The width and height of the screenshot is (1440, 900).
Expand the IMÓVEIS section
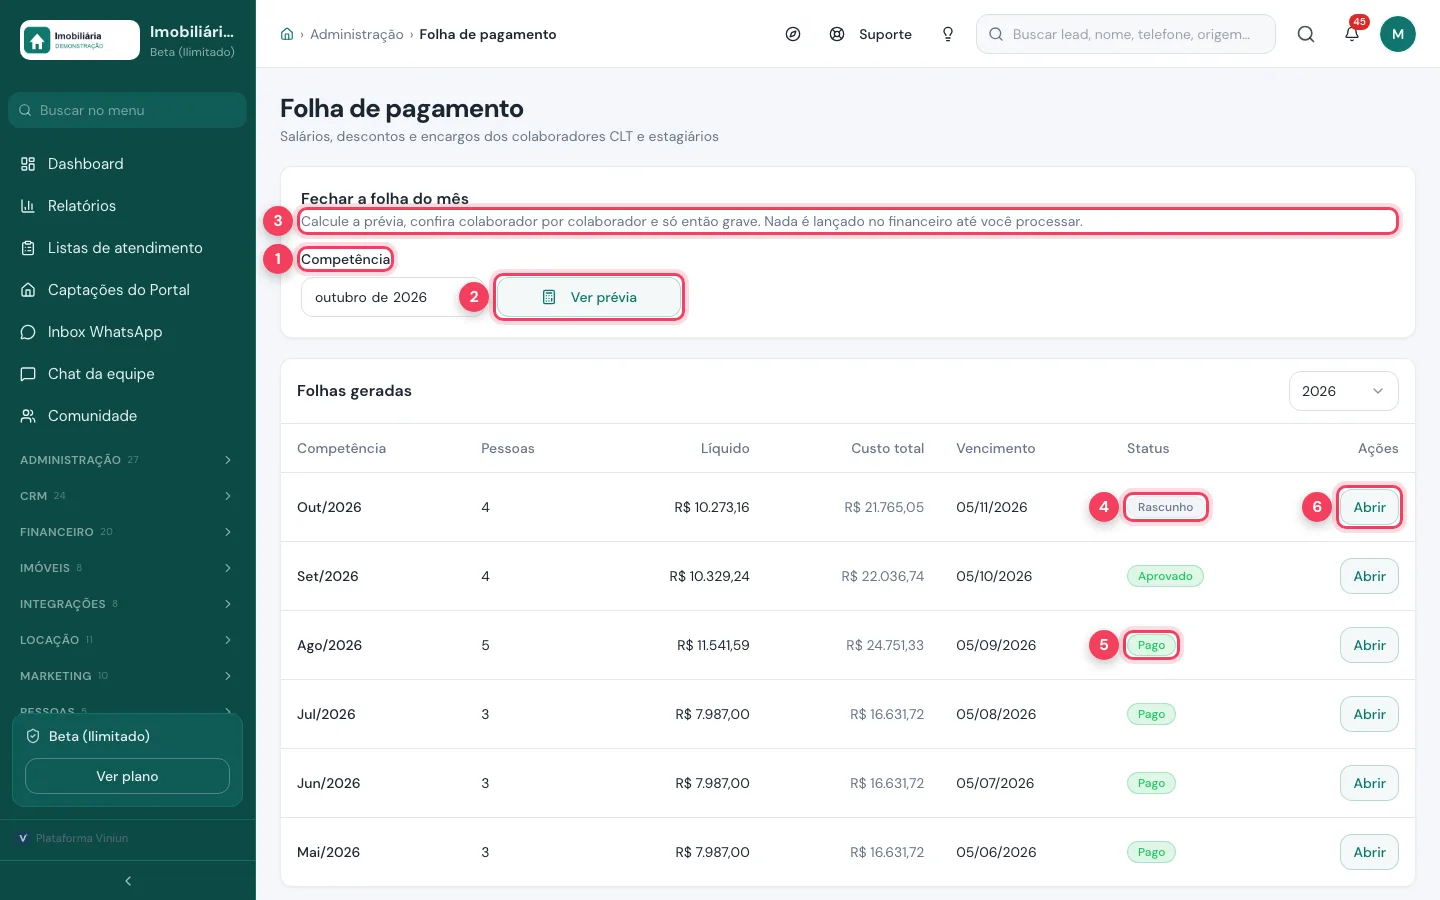tap(128, 568)
